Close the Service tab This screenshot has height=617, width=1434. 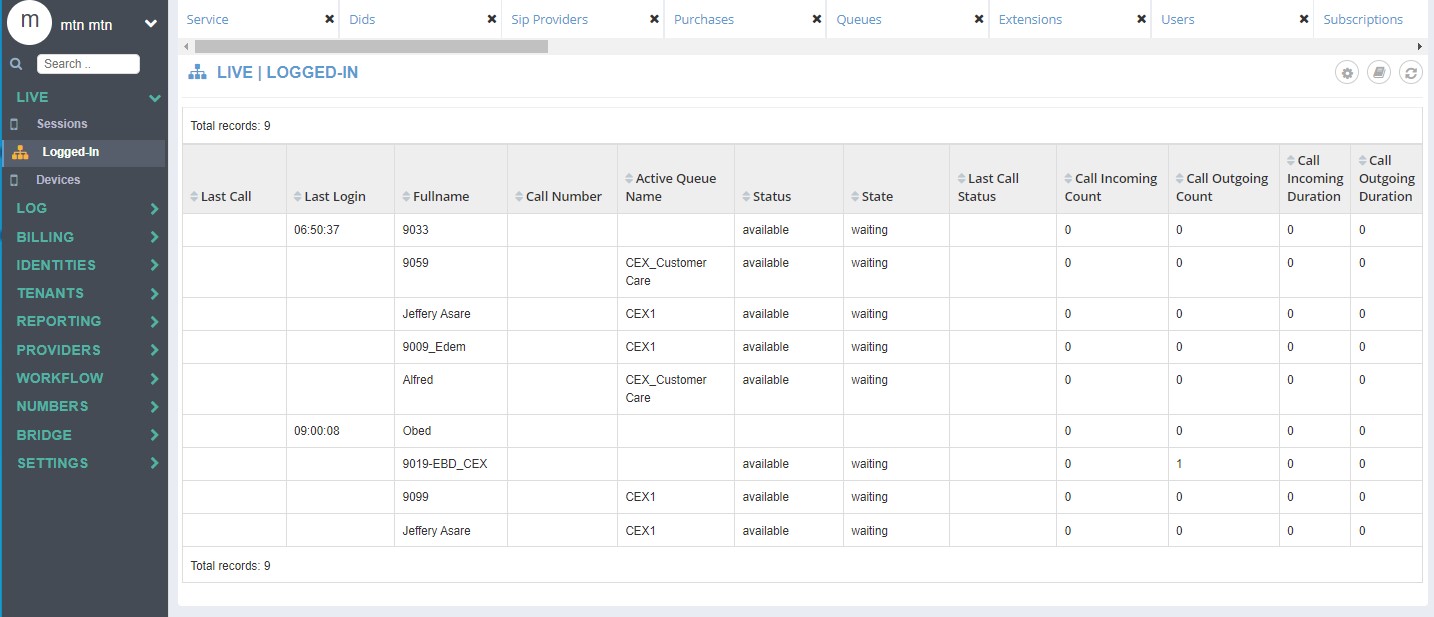(329, 19)
